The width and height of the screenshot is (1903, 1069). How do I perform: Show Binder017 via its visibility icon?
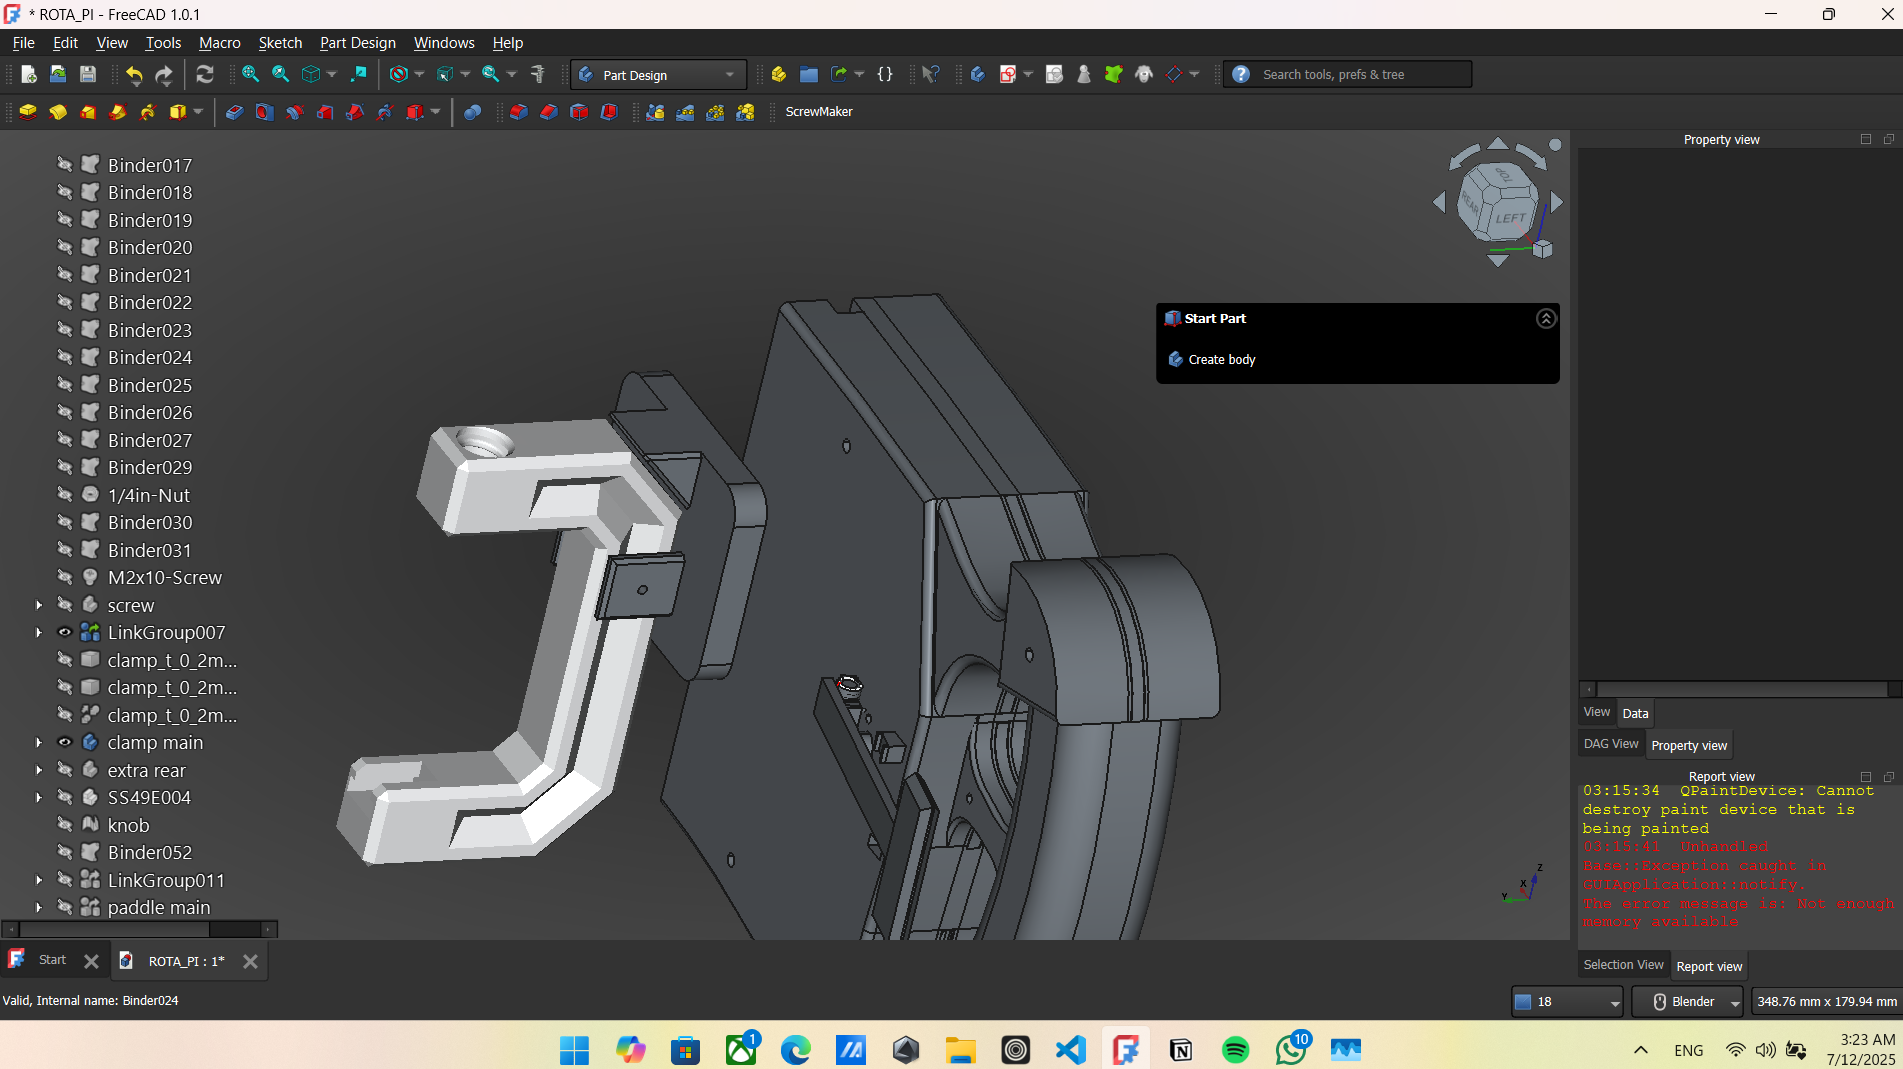coord(65,165)
